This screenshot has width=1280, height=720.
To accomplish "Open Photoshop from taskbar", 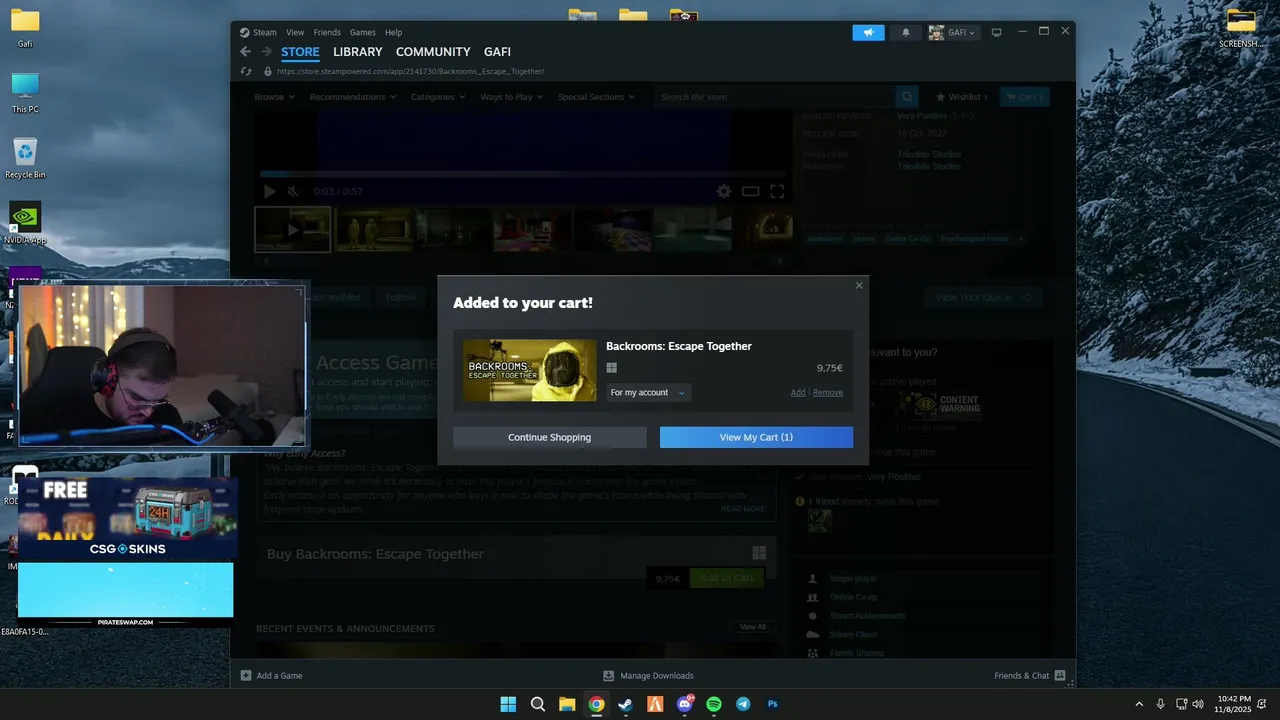I will click(772, 704).
